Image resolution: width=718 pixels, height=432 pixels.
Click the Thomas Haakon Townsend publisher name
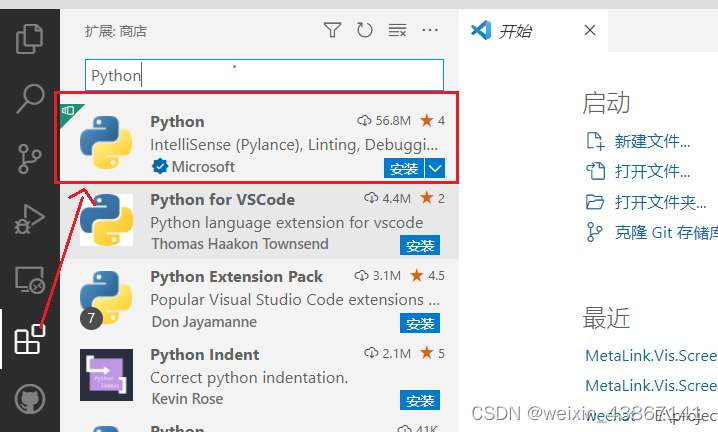click(x=240, y=244)
